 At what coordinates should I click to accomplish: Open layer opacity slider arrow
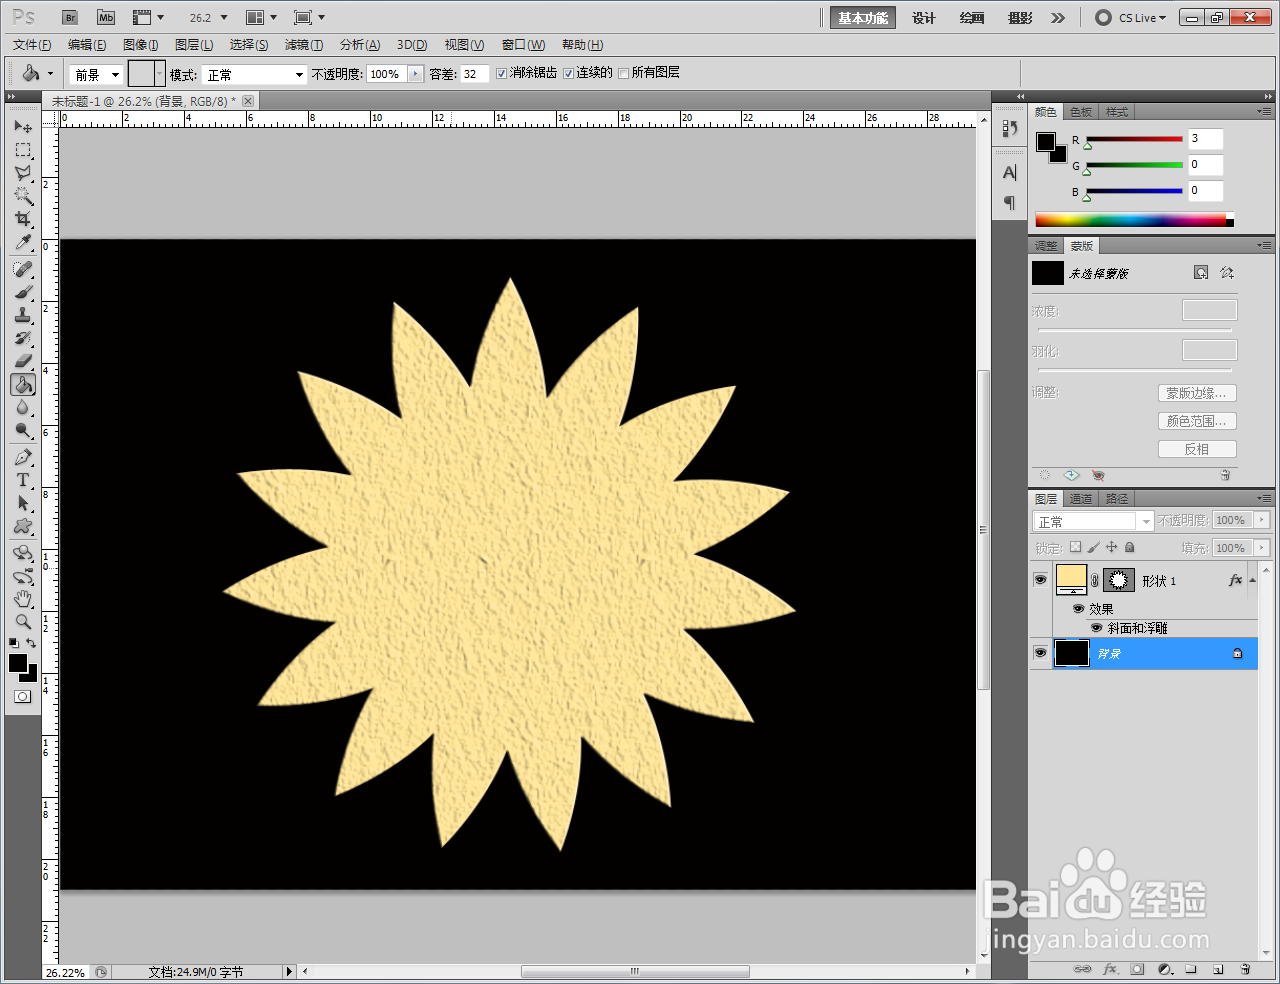point(1262,521)
